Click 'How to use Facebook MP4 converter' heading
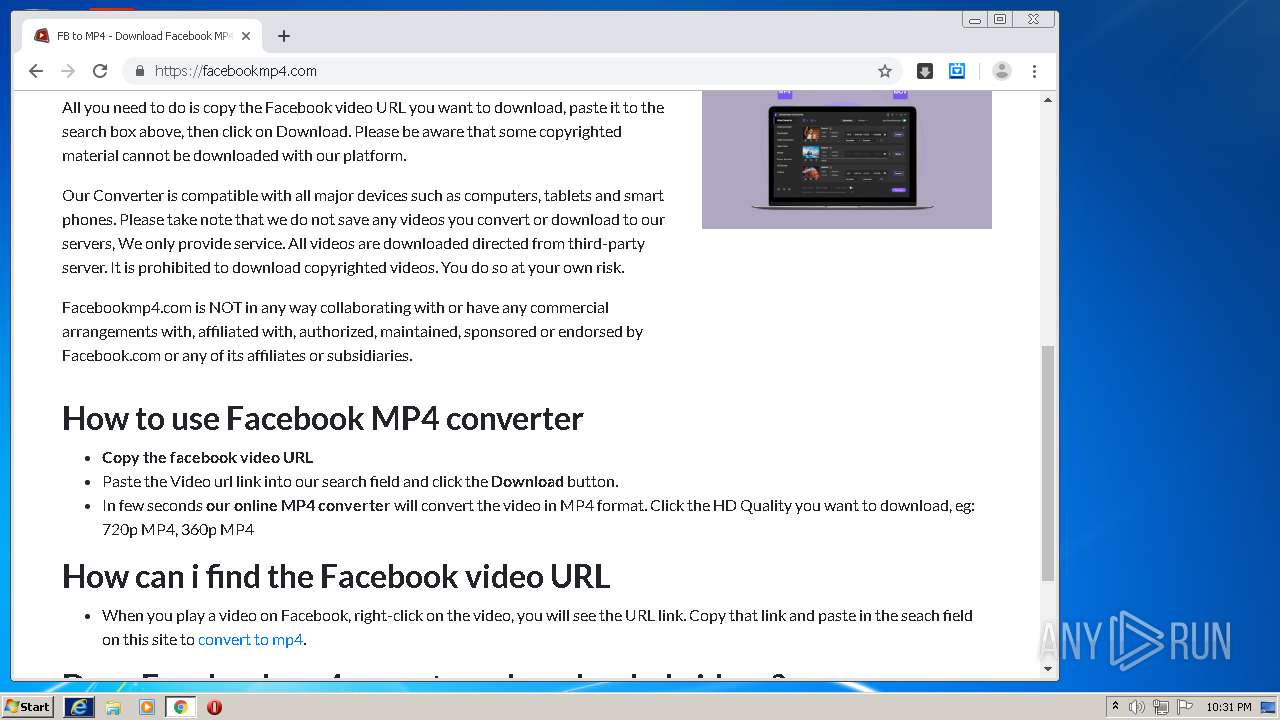Screen dimensions: 1280x720 (x=323, y=418)
